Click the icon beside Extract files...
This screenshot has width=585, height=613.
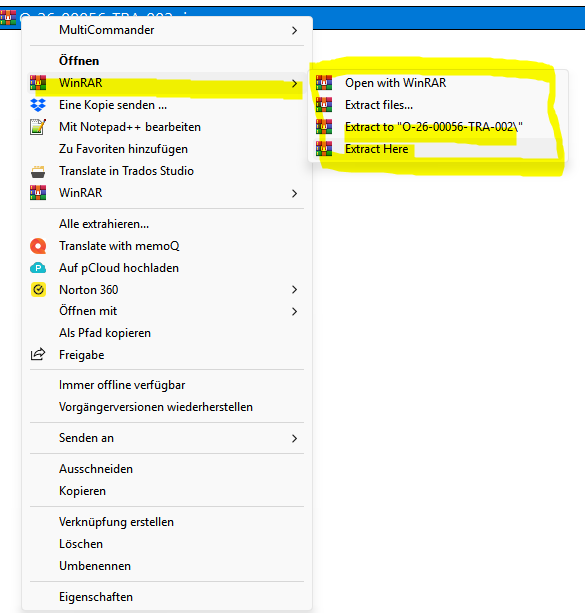pos(324,105)
